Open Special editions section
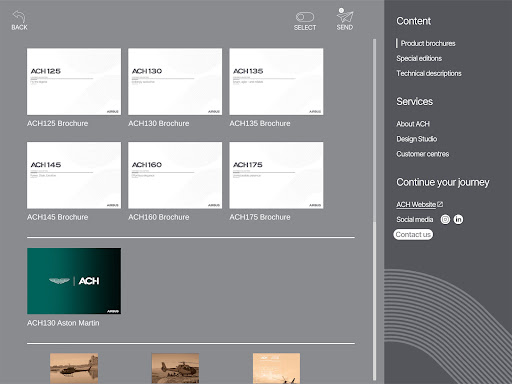The image size is (512, 384). pos(419,58)
